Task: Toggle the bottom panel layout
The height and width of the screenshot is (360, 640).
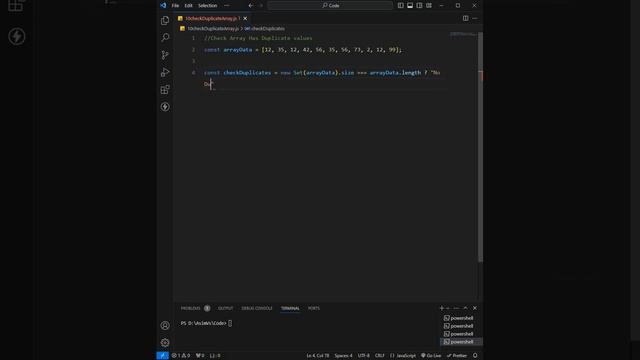Action: point(410,5)
